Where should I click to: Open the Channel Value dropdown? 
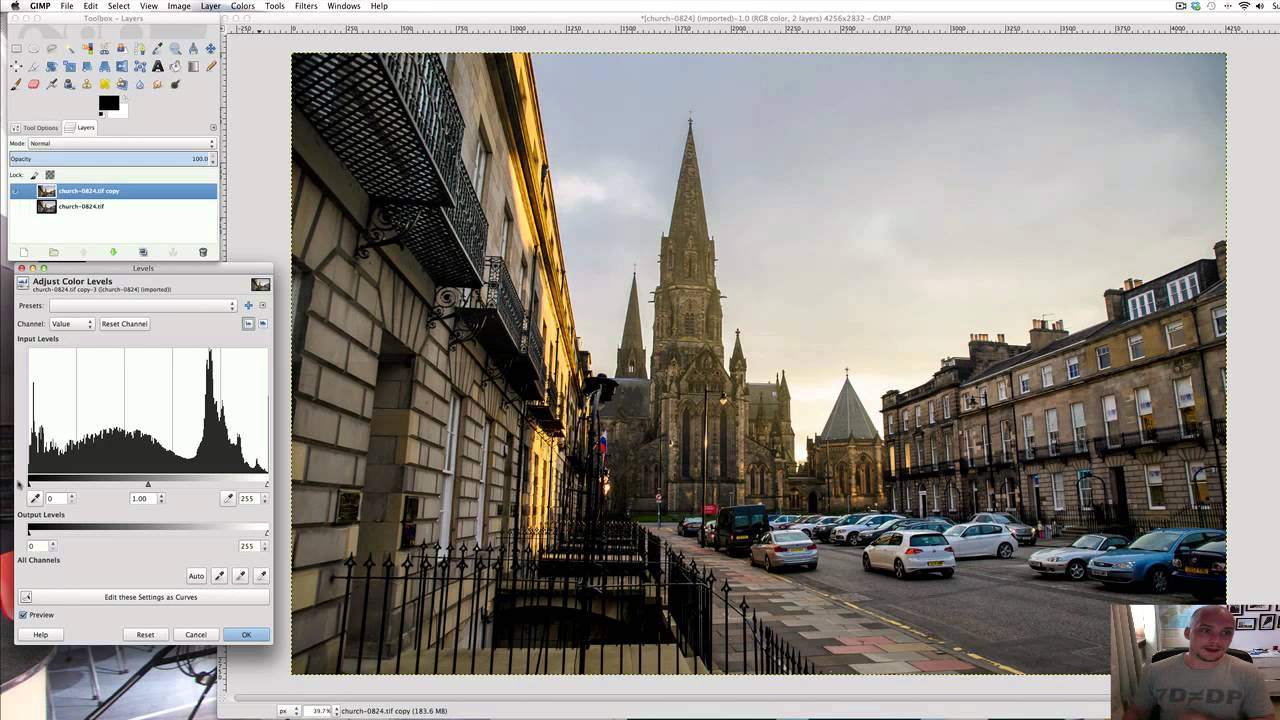pyautogui.click(x=72, y=324)
